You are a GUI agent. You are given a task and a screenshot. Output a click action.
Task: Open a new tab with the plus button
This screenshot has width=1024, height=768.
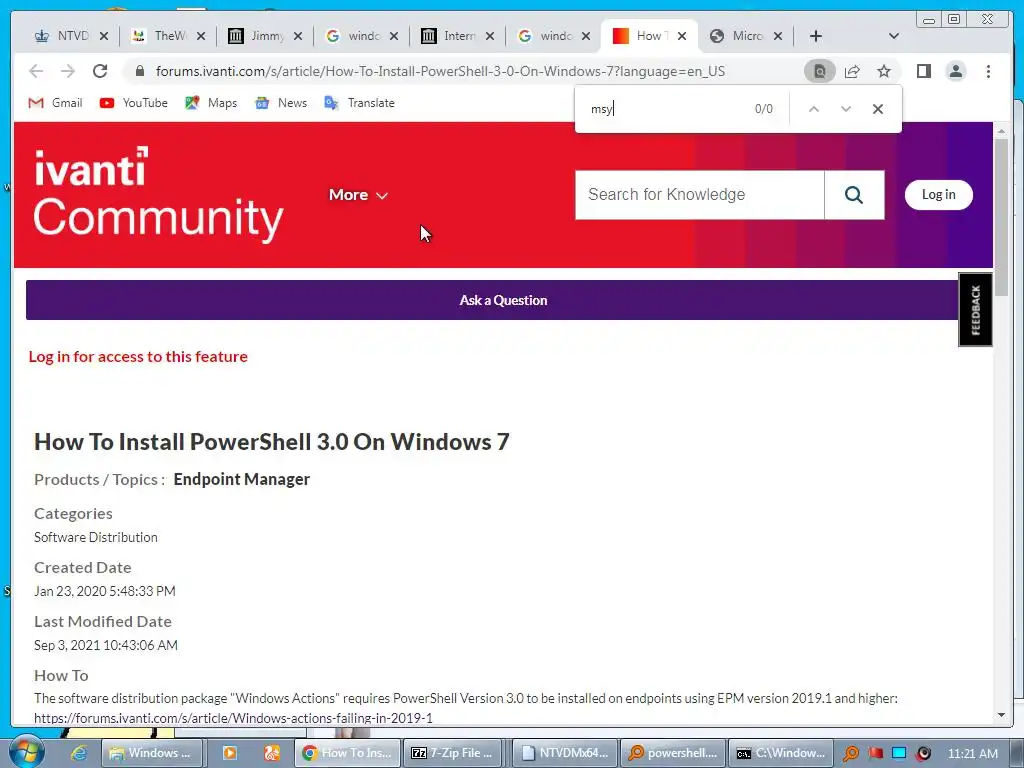pos(816,36)
